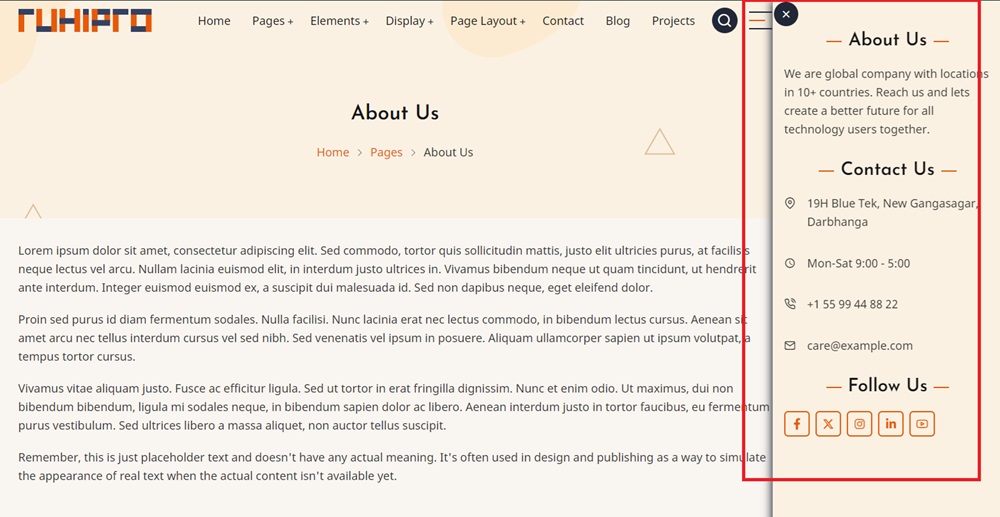Go to the Home menu item
This screenshot has height=517, width=1000.
(x=214, y=21)
